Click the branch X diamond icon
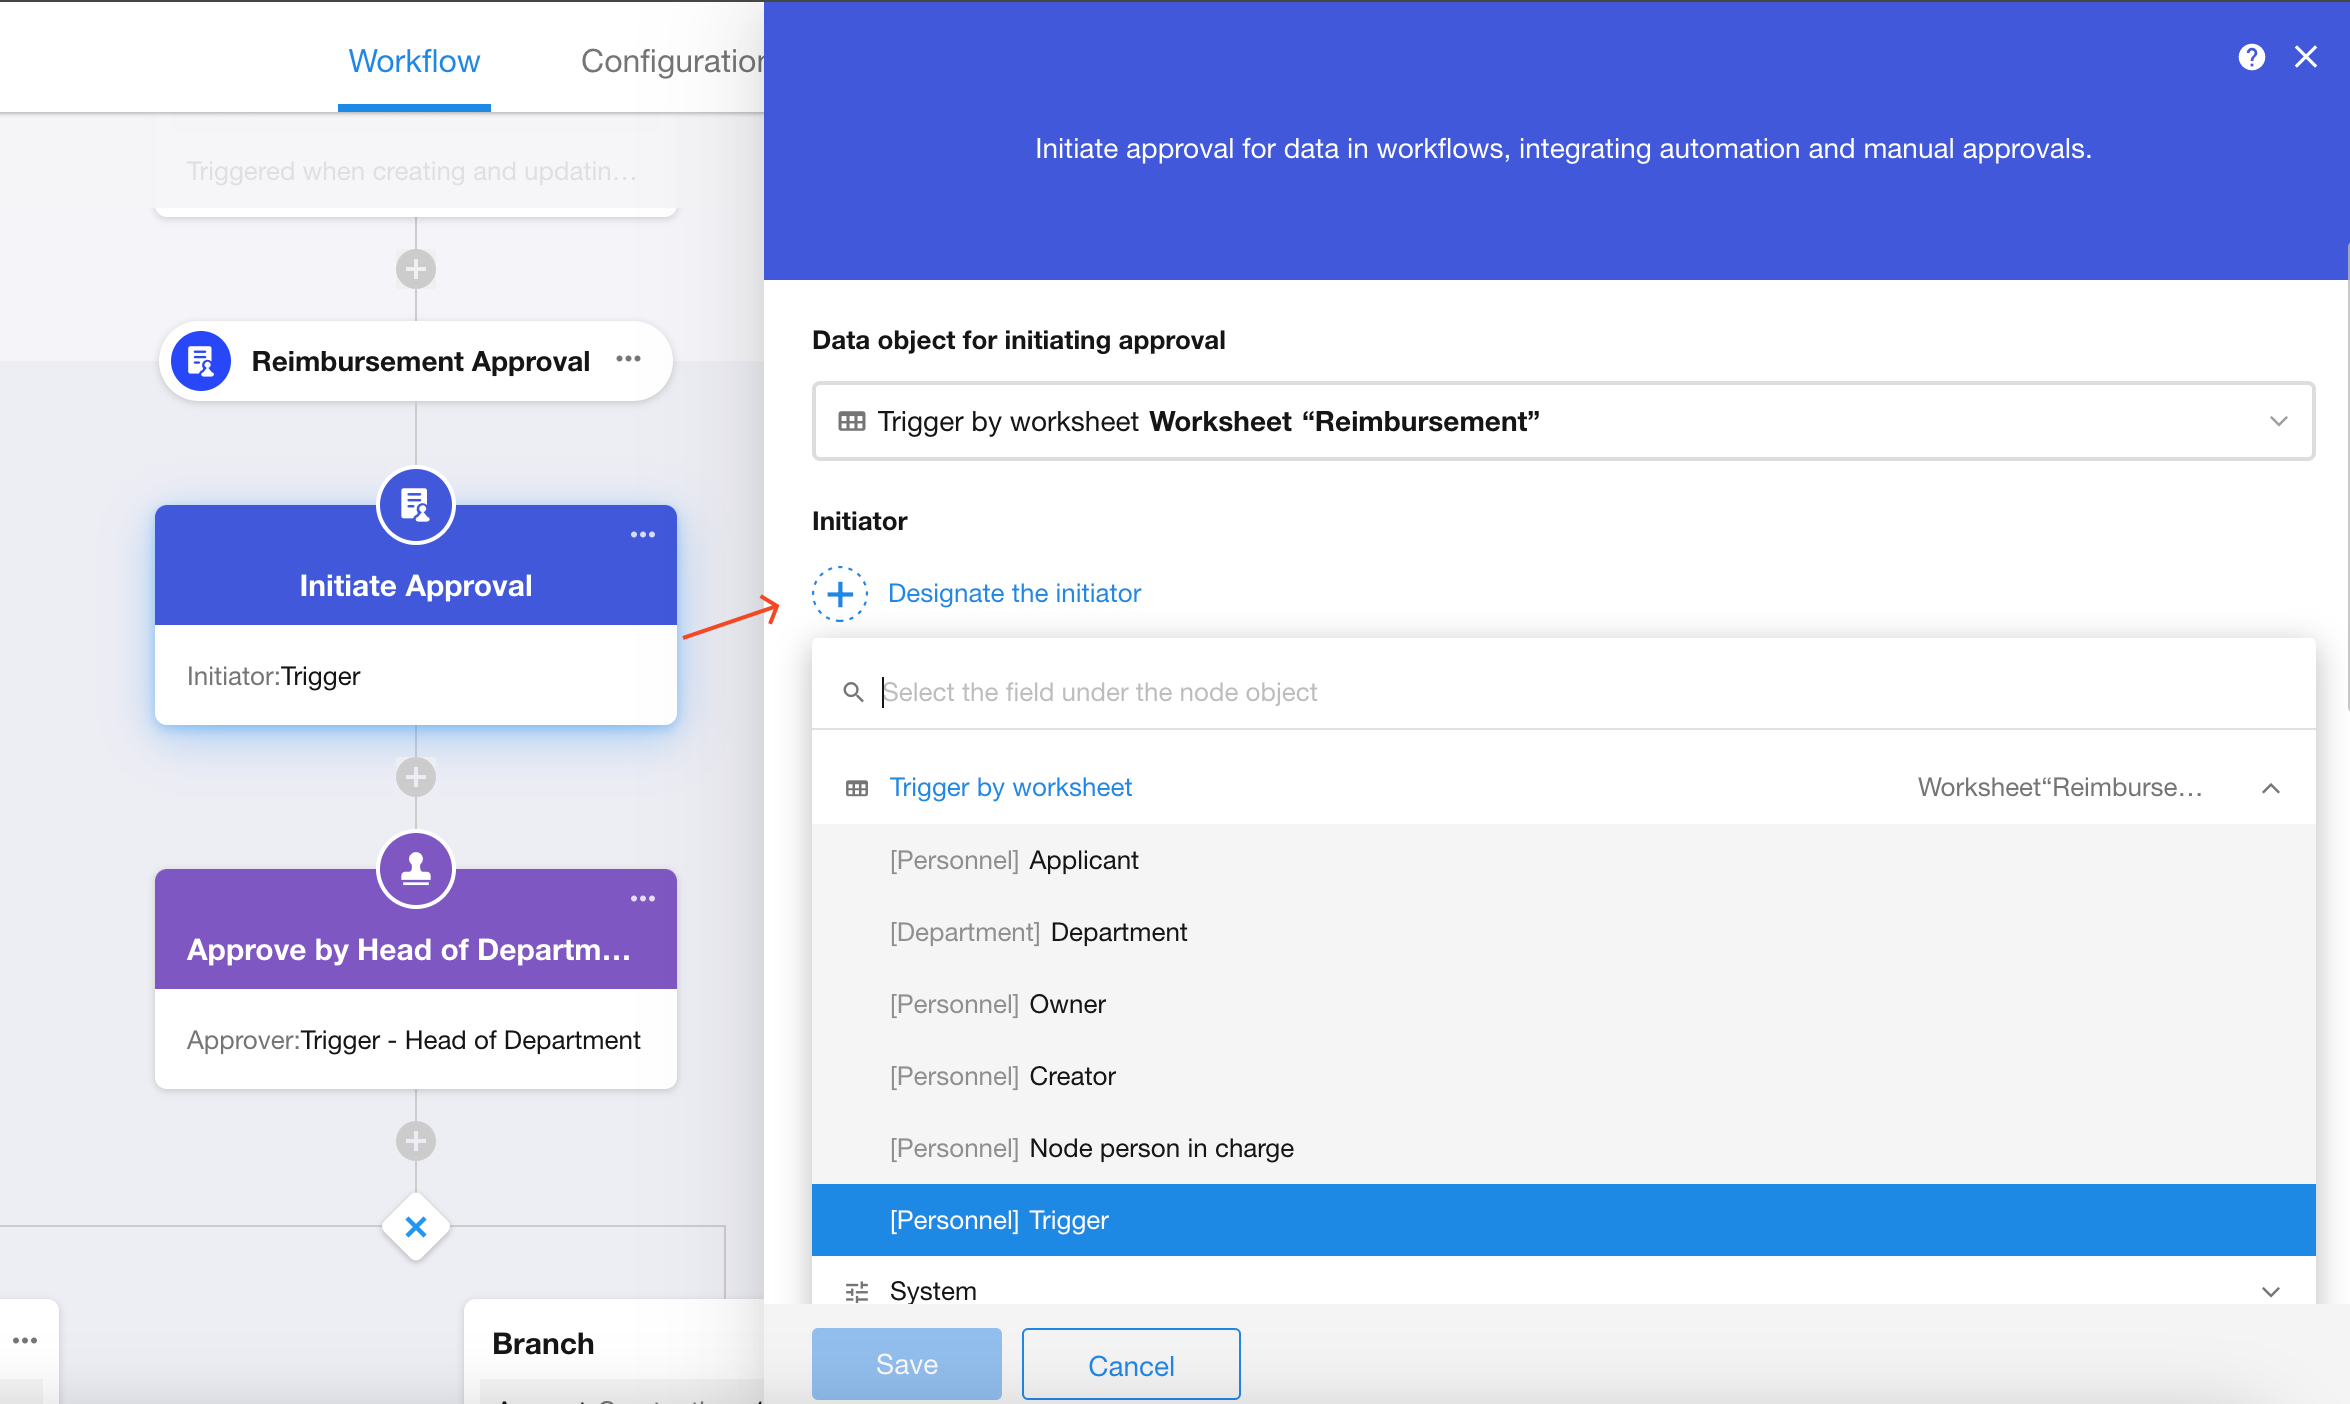Viewport: 2350px width, 1404px height. 416,1227
